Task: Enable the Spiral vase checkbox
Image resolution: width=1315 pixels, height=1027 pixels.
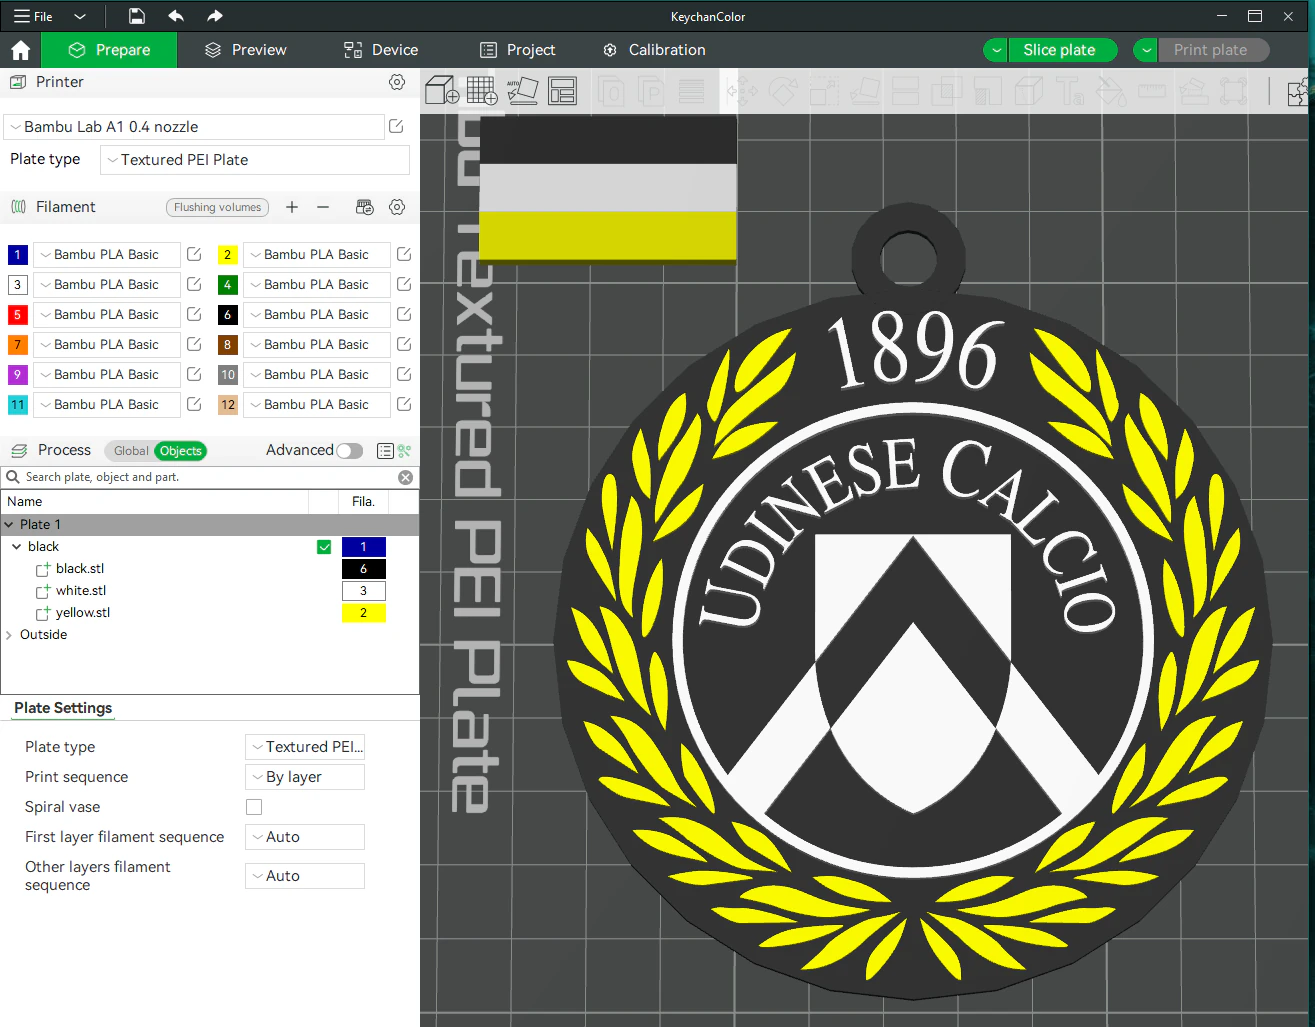Action: click(254, 807)
